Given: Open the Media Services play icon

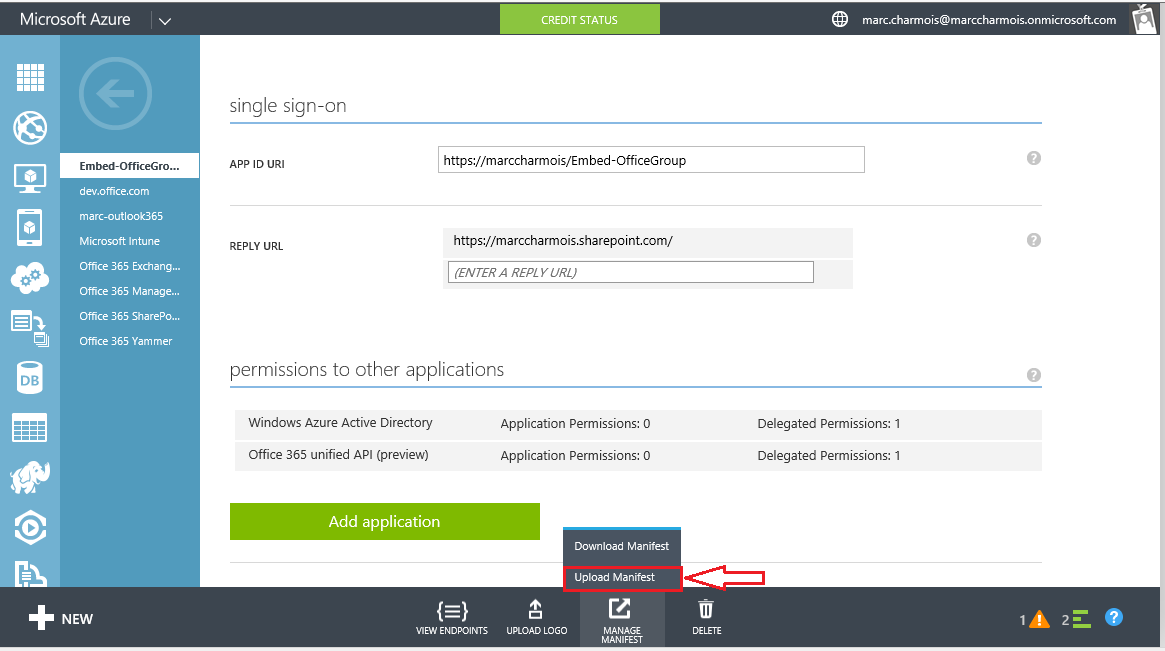Looking at the screenshot, I should point(30,528).
